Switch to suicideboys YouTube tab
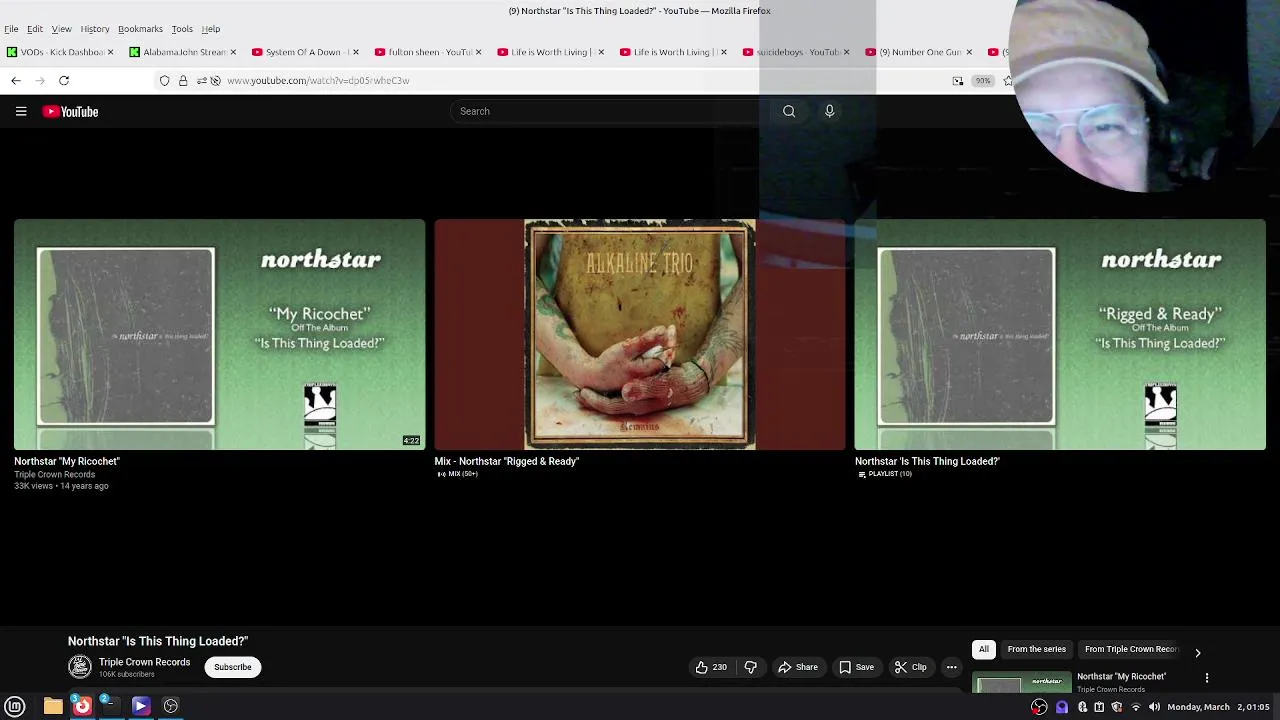Screen dimensions: 1280x720 tap(797, 52)
